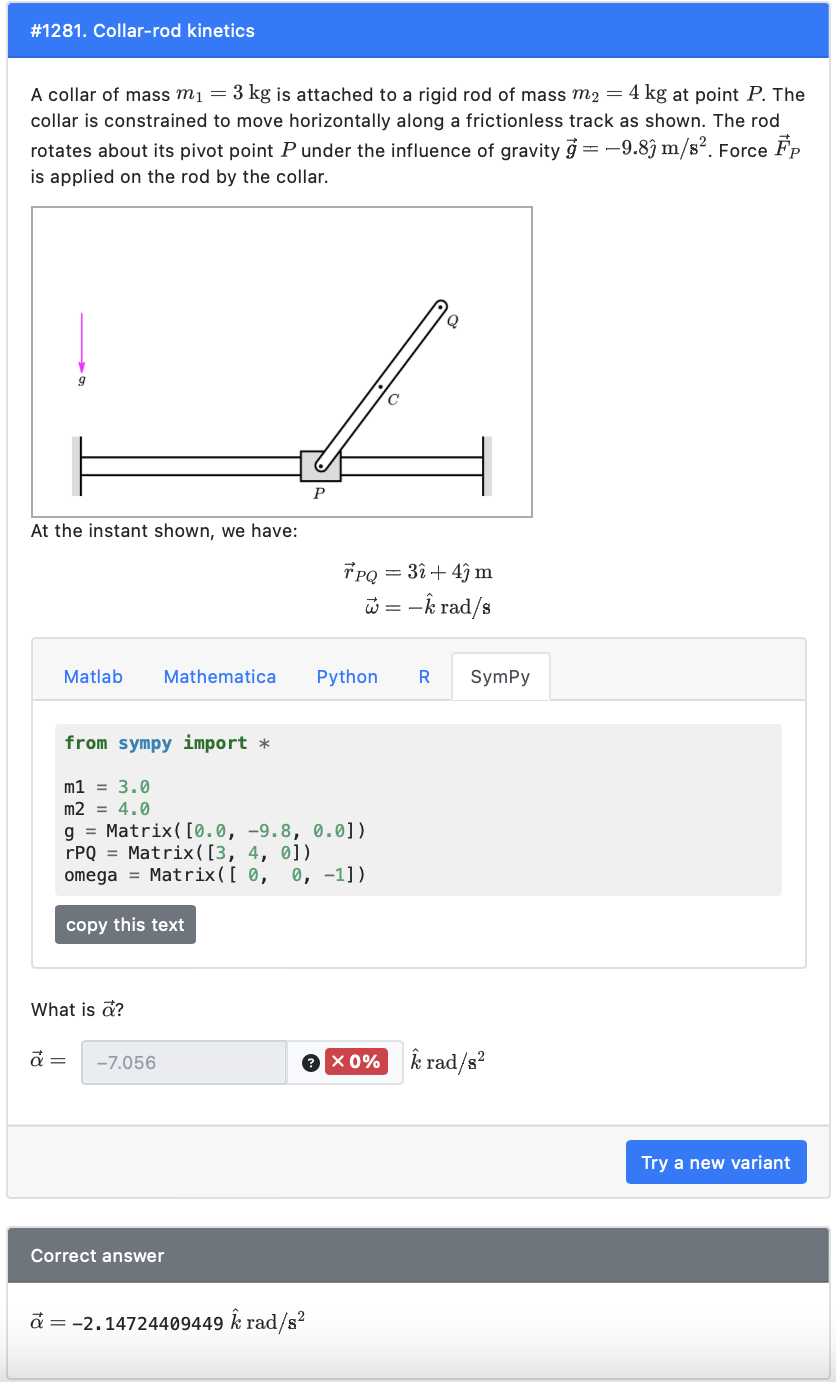This screenshot has height=1382, width=836.
Task: Click the #1281 Collar-rod kinetics title bar
Action: point(140,31)
